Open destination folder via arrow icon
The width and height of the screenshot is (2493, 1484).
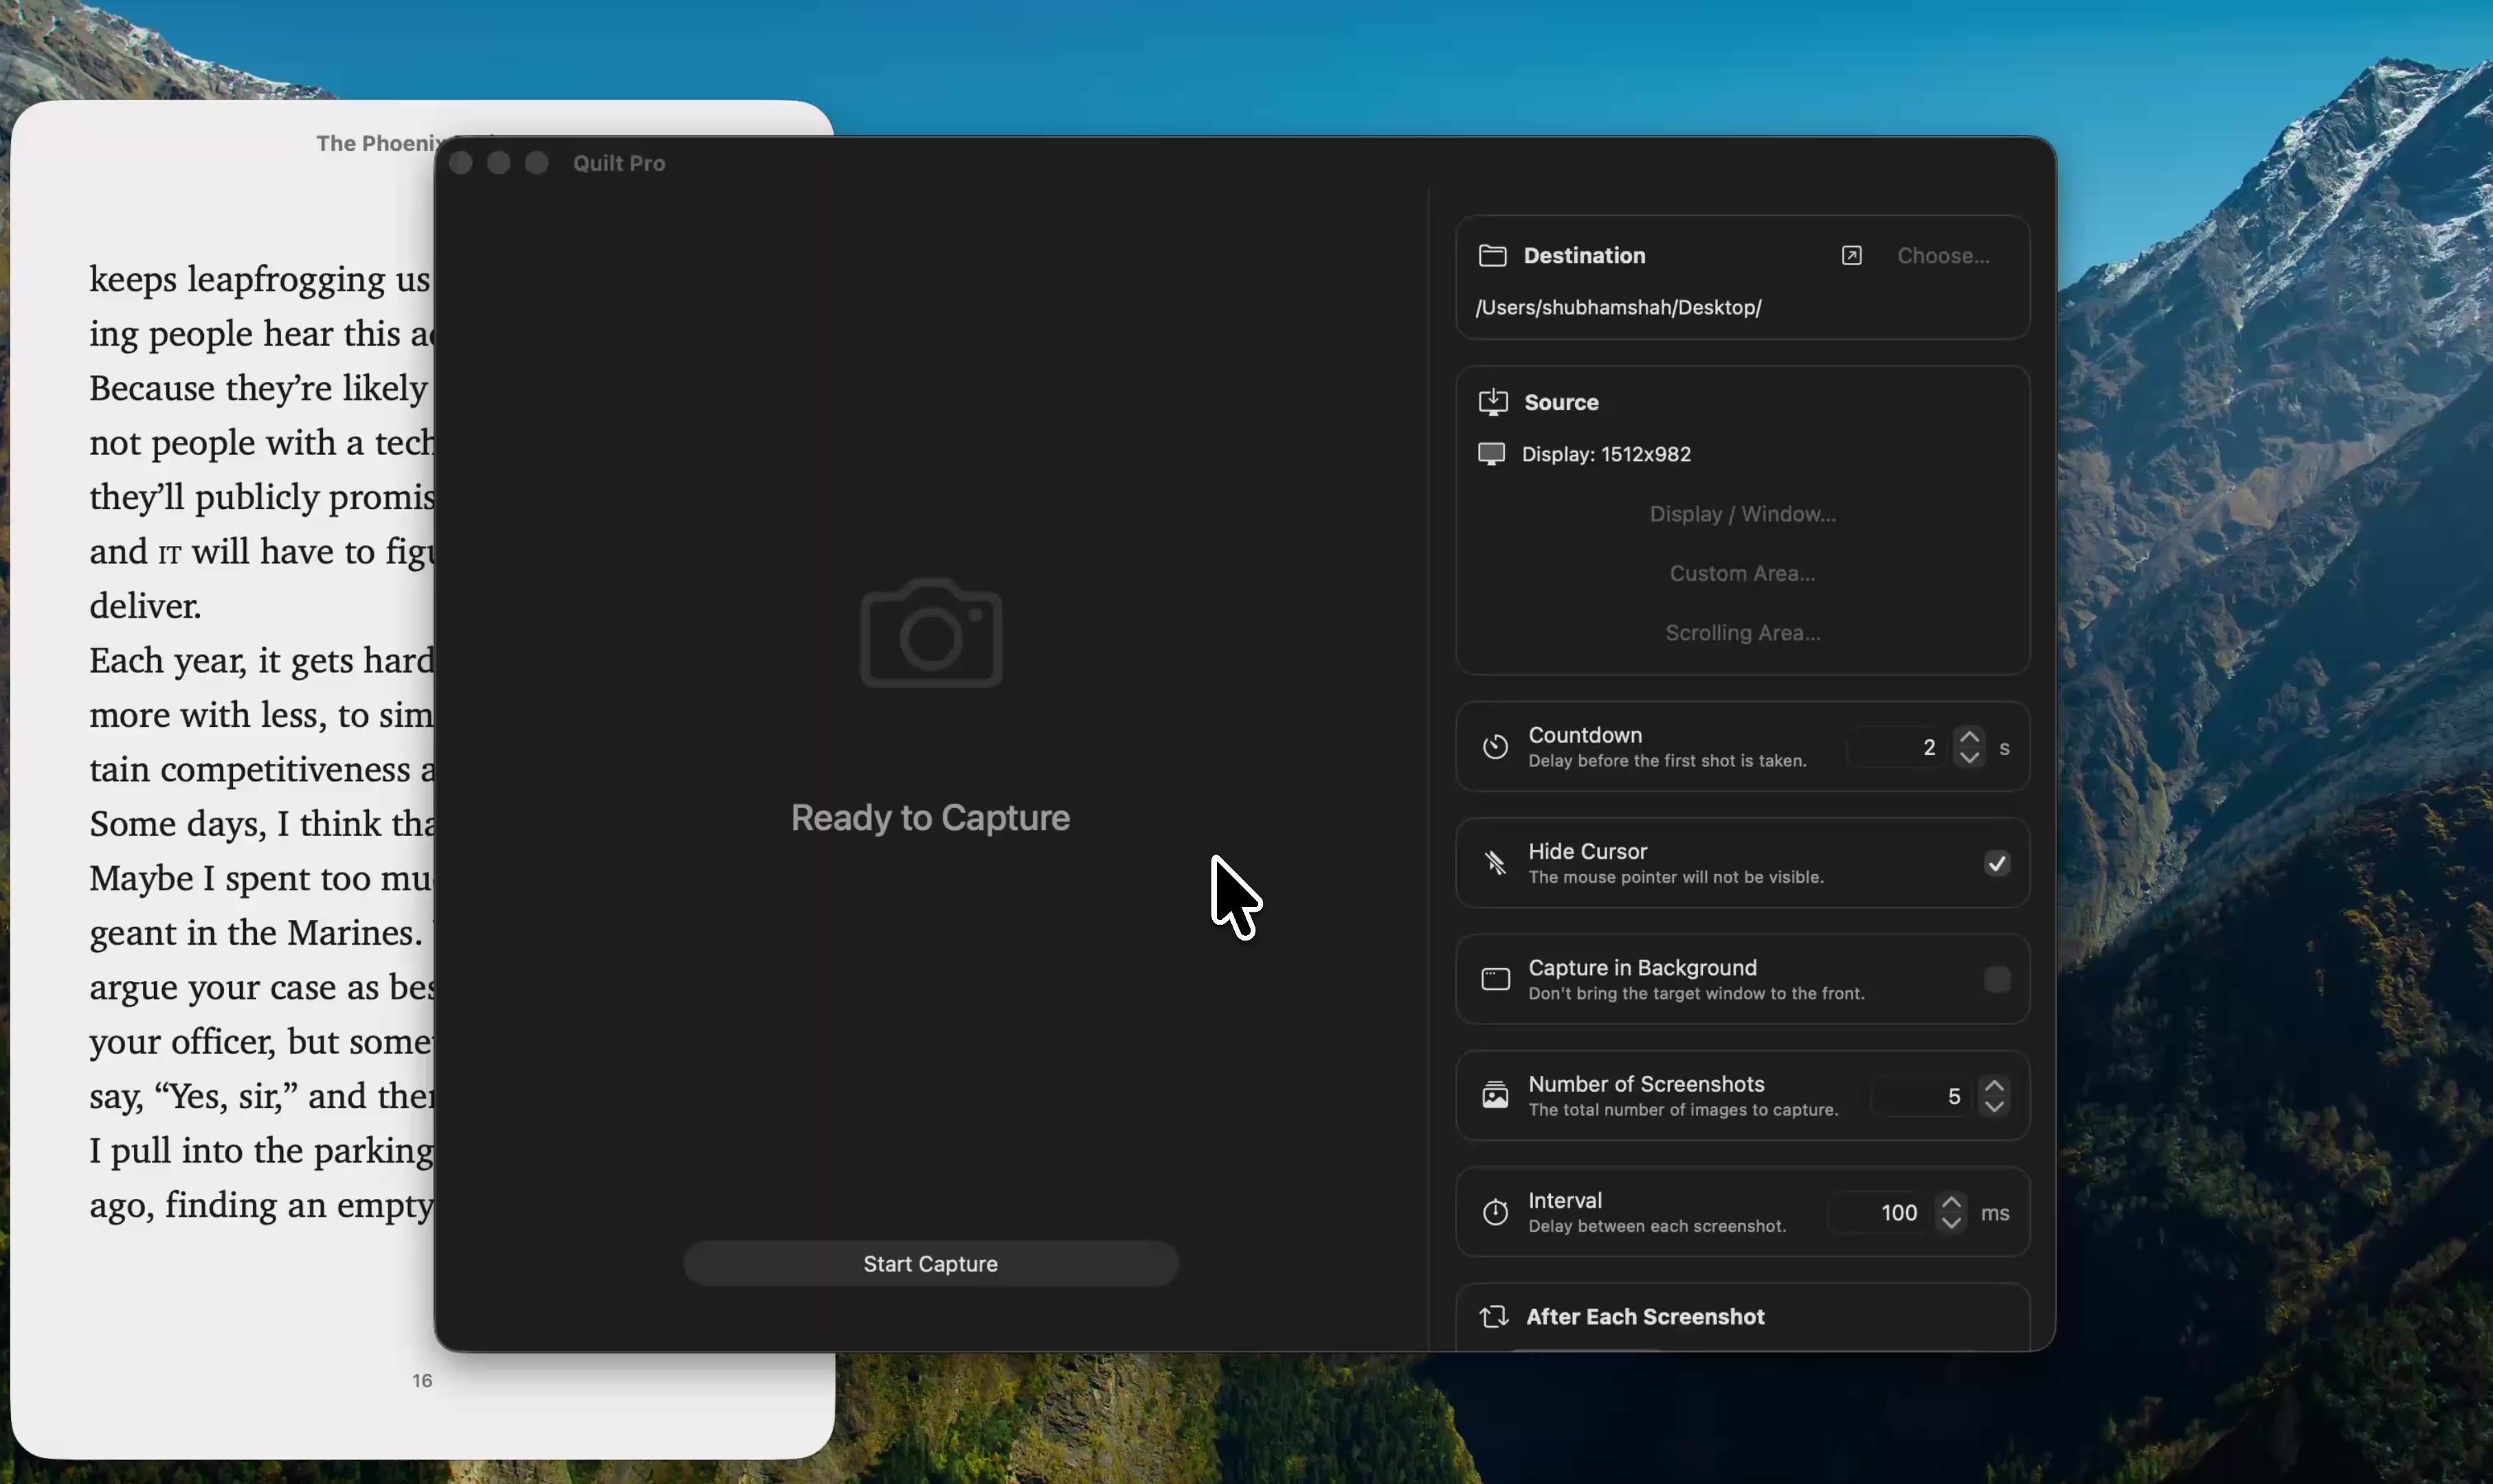point(1851,256)
